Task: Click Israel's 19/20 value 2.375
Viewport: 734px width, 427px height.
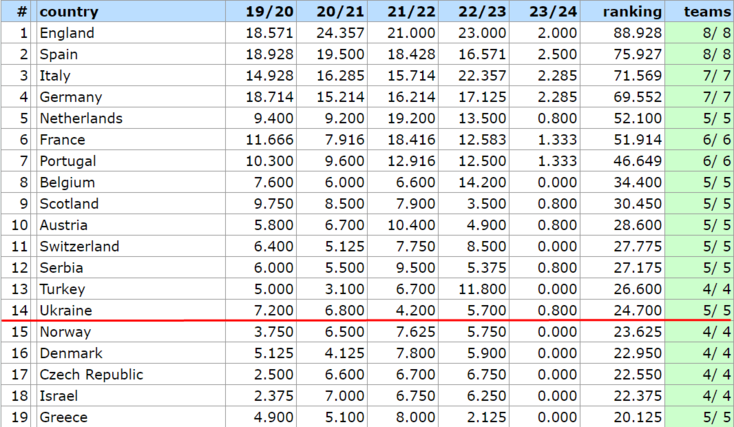Action: click(x=274, y=396)
